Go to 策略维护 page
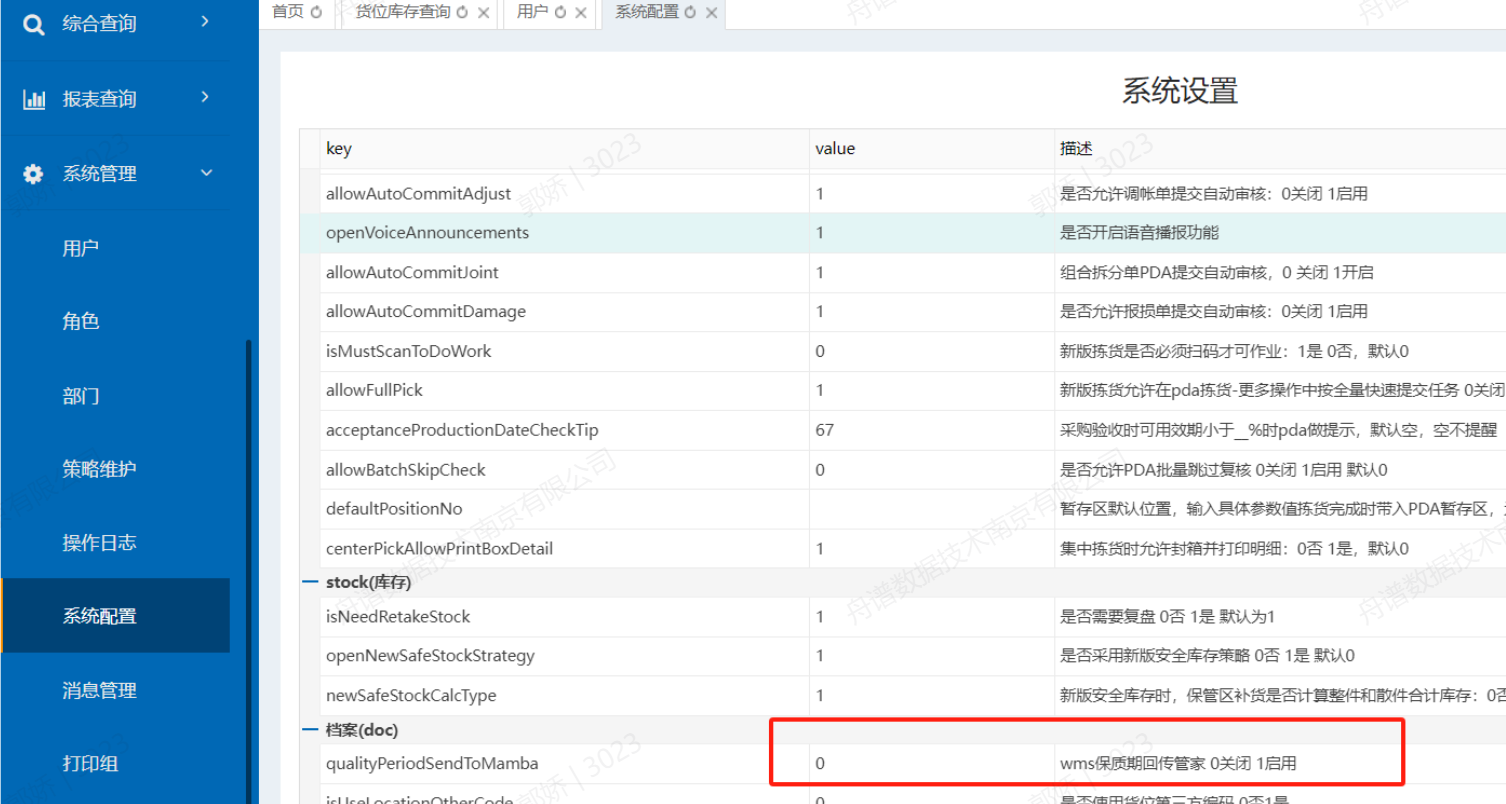Screen dimensions: 1506x804 pyautogui.click(x=99, y=469)
